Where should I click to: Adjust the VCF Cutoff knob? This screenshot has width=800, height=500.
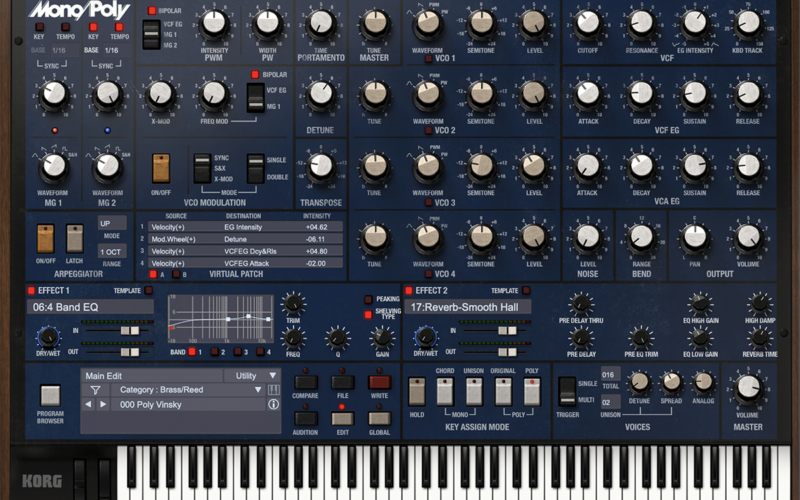pyautogui.click(x=588, y=23)
